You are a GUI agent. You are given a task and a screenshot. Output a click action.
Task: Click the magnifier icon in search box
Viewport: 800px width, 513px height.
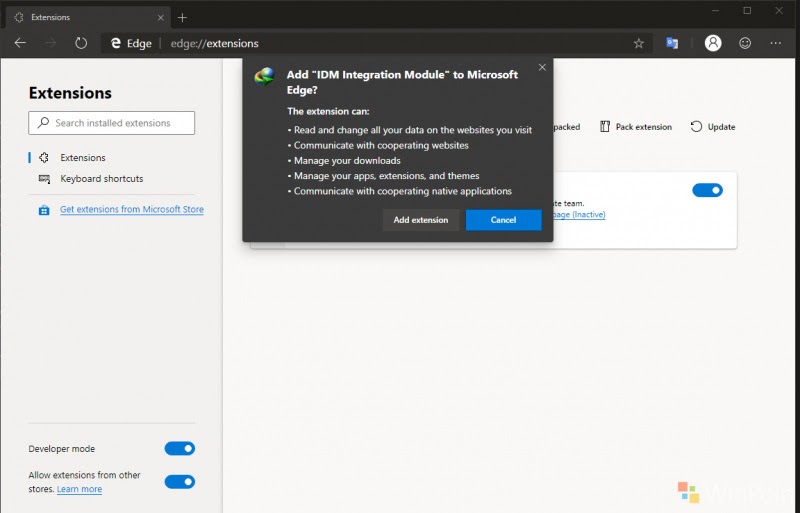pos(43,123)
